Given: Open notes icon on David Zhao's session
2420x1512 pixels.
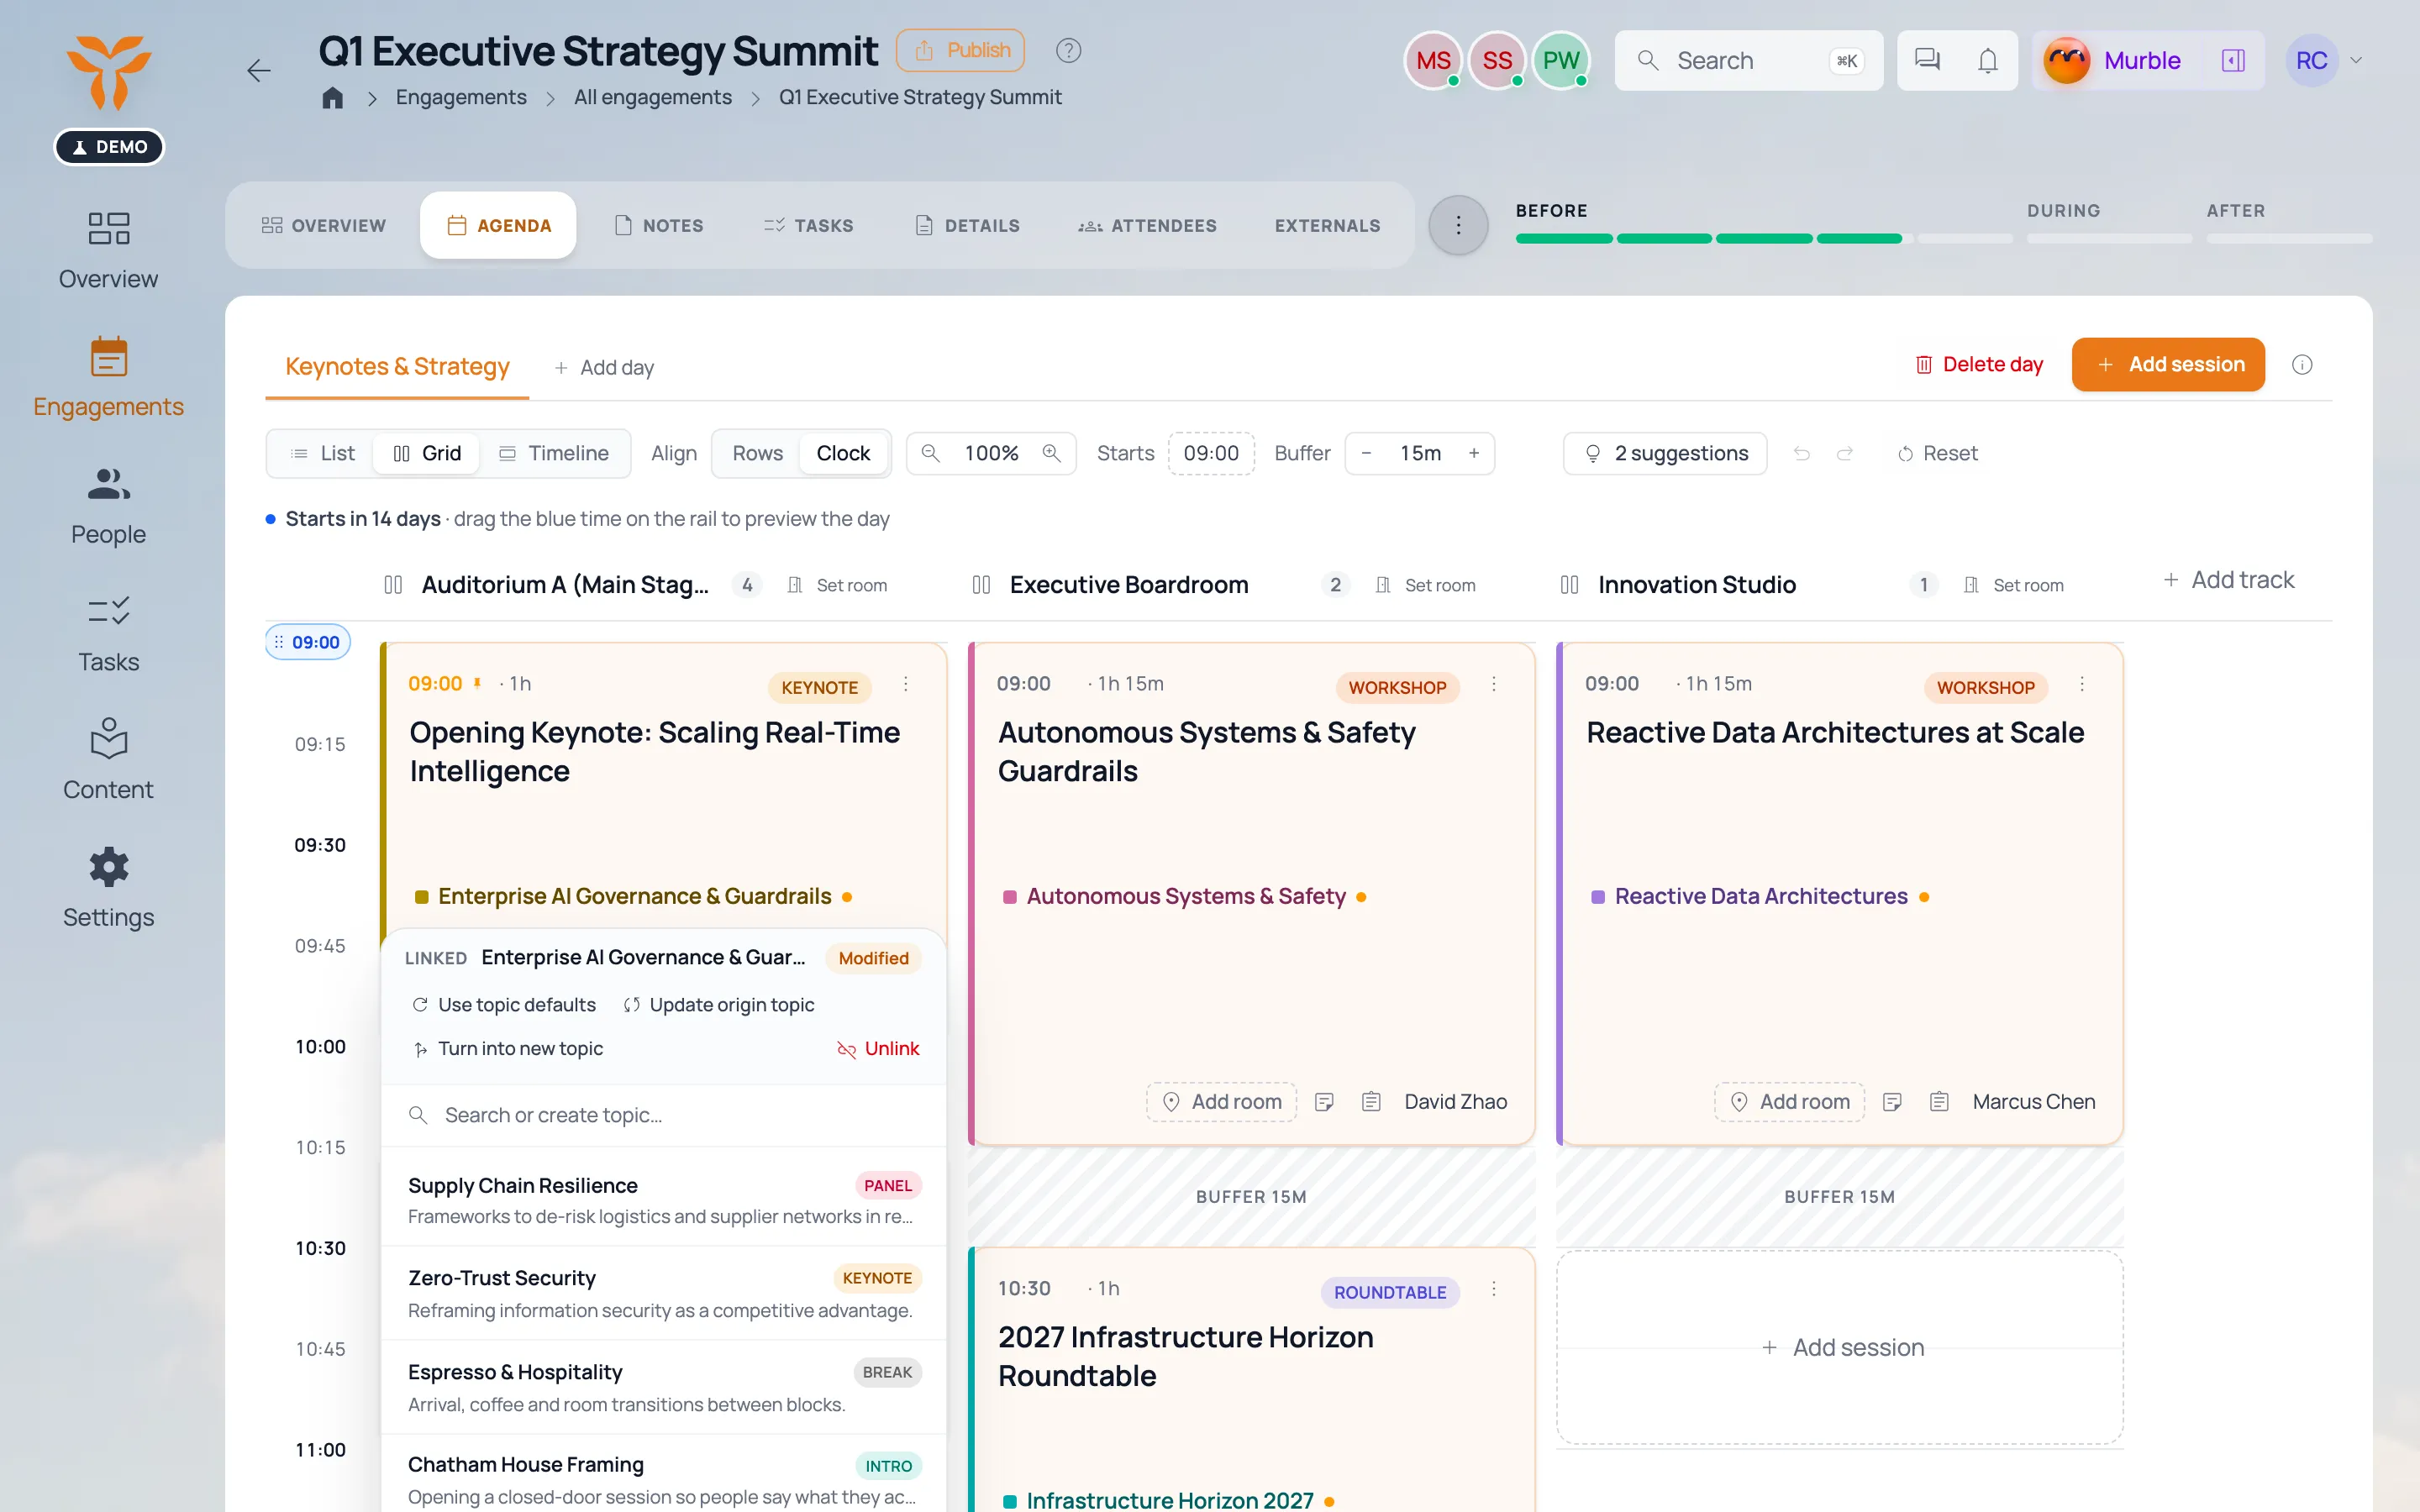Looking at the screenshot, I should 1324,1102.
